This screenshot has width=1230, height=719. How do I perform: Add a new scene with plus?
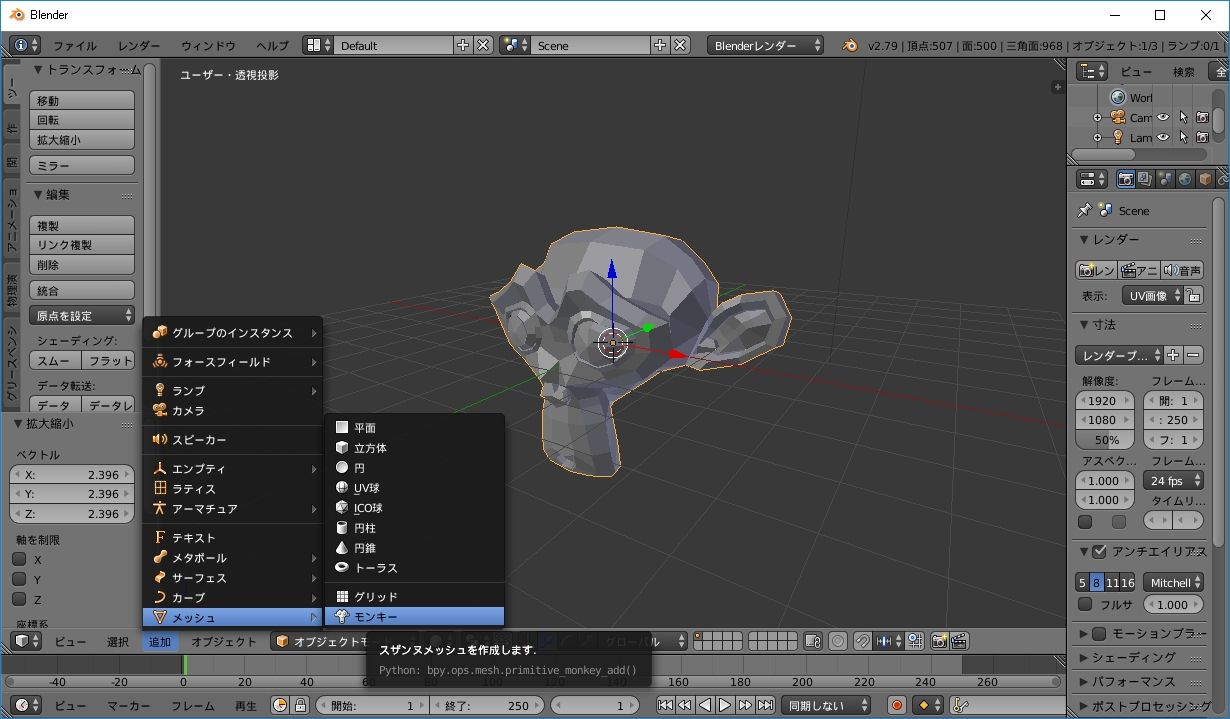(660, 46)
